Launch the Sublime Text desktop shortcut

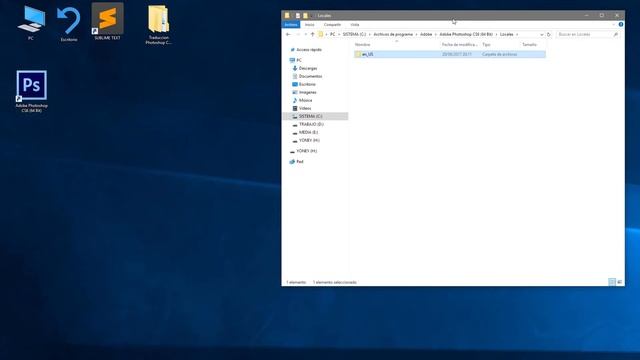coord(107,22)
